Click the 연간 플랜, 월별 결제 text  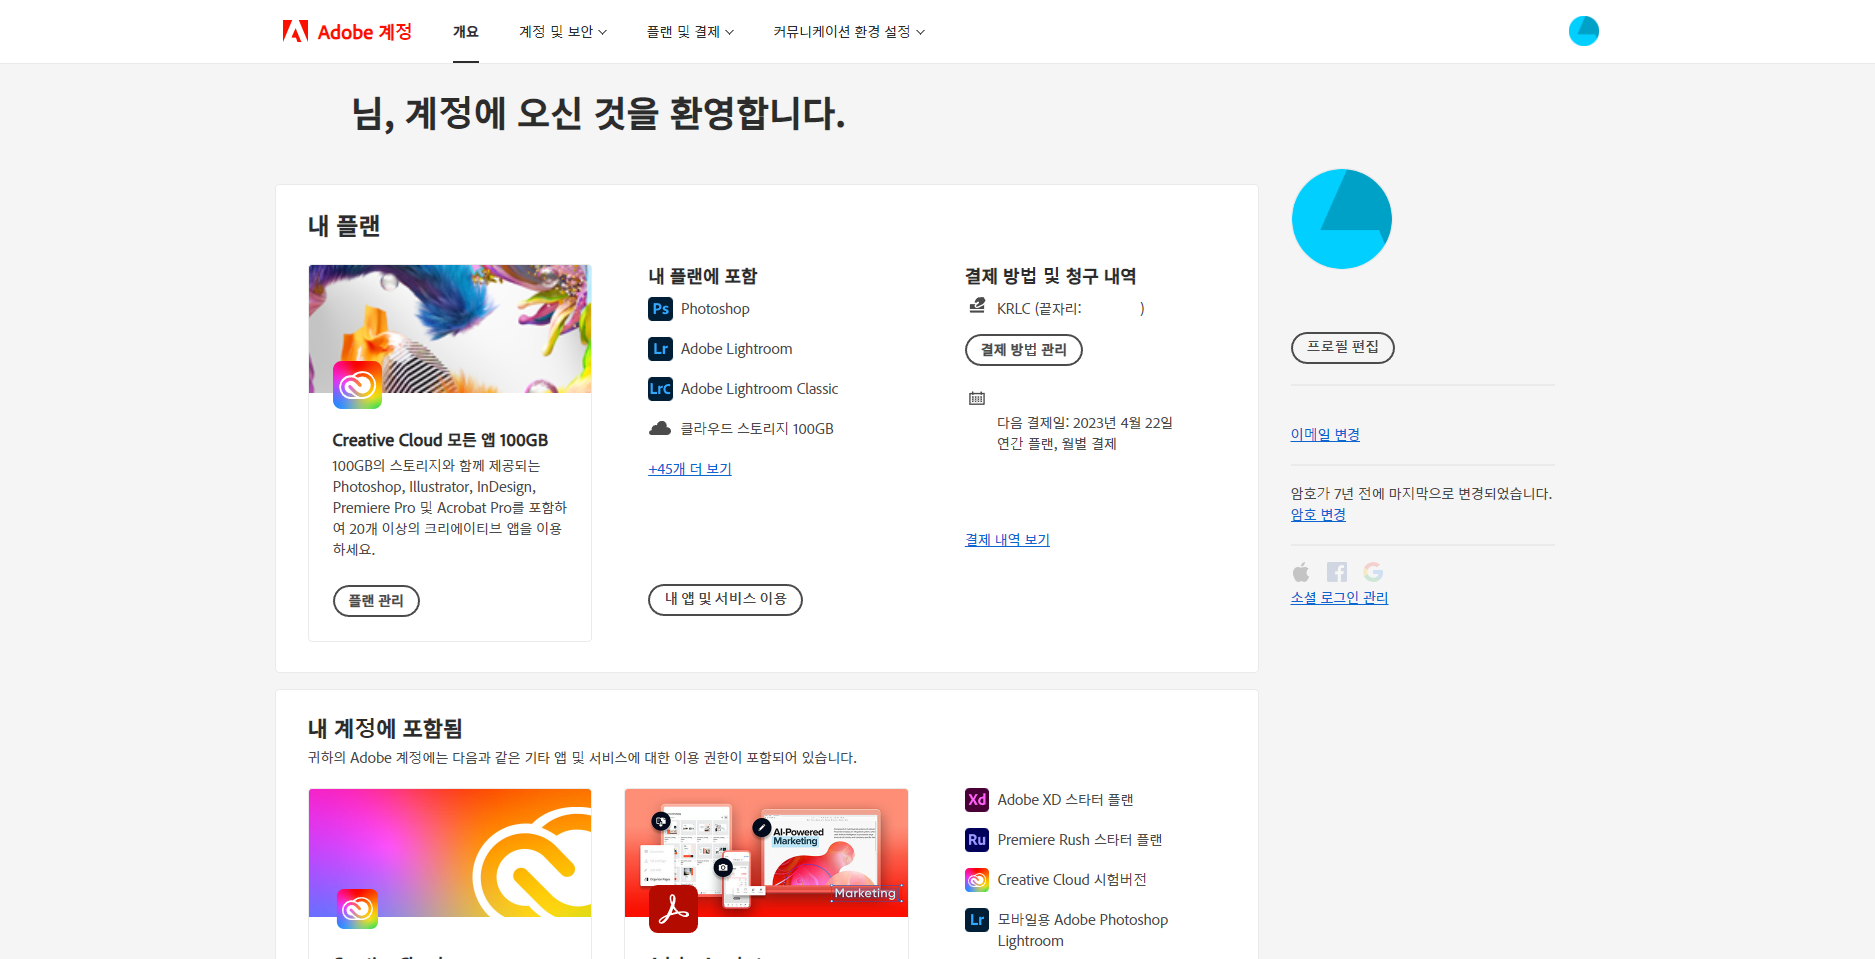tap(1056, 444)
